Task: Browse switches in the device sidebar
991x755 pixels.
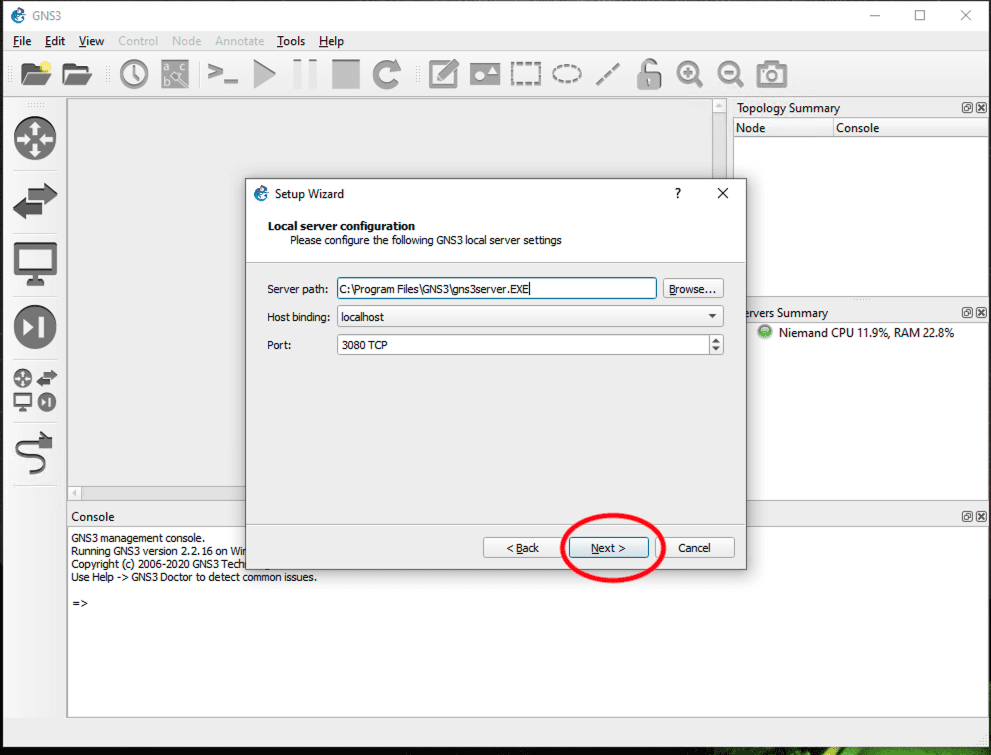Action: point(35,201)
